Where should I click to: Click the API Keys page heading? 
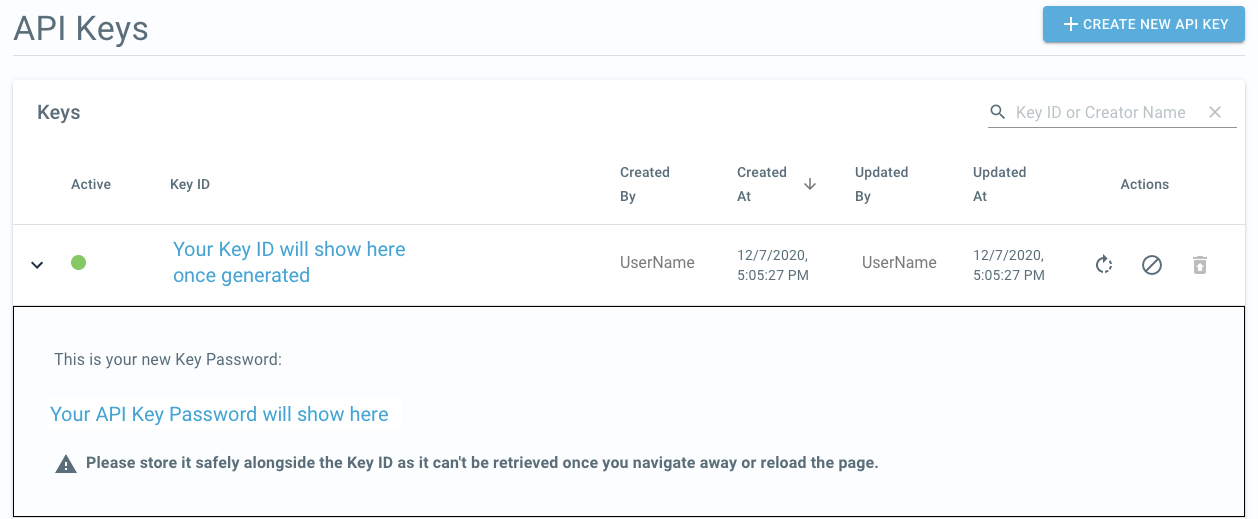click(81, 27)
